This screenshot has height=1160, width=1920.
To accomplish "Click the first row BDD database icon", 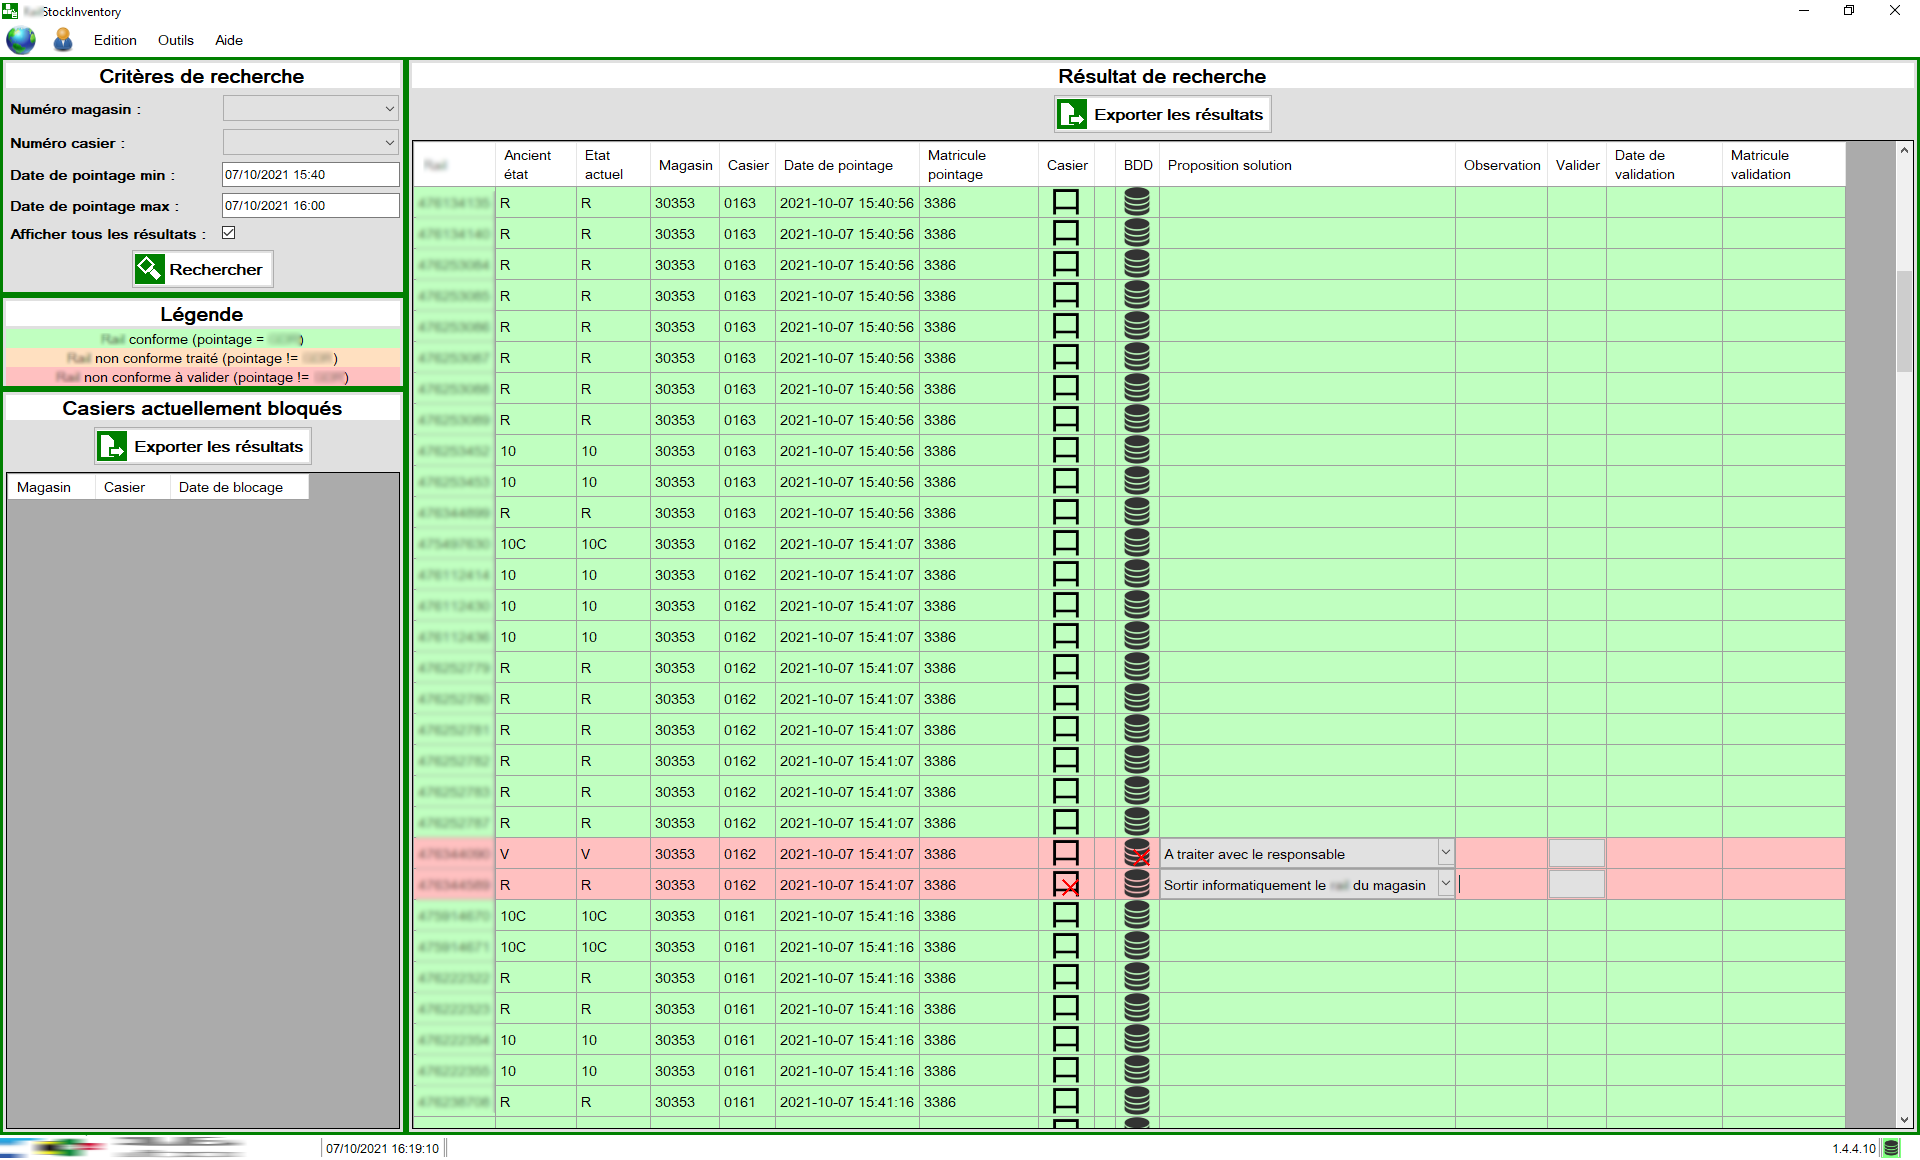I will tap(1137, 203).
